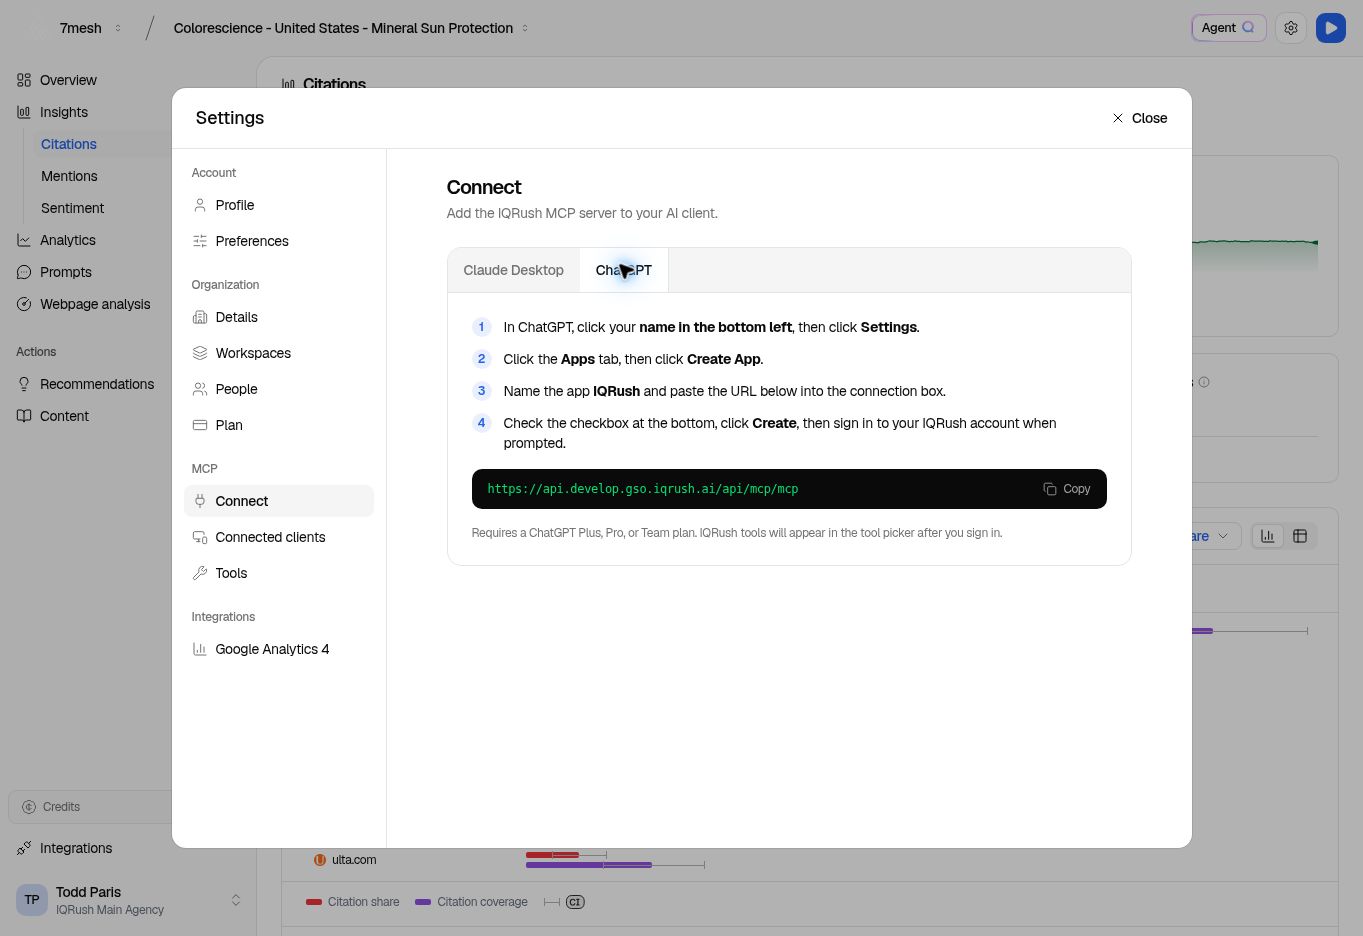Click the Credits button in the left sidebar
The image size is (1363, 936).
coord(90,807)
